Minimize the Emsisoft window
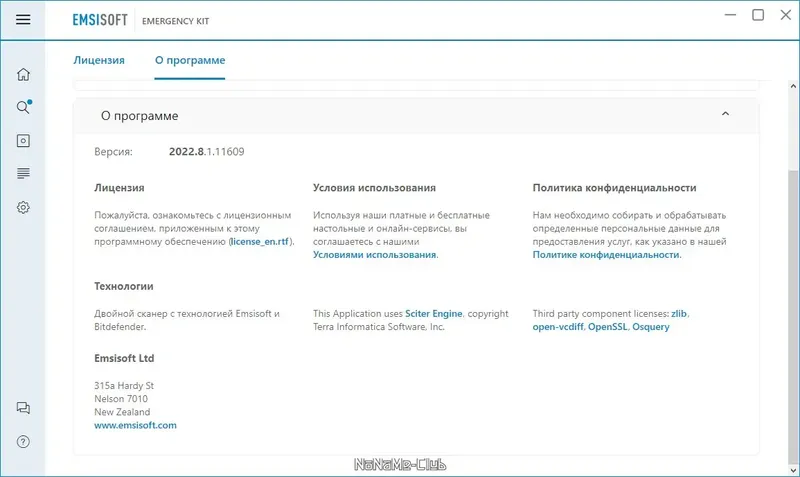This screenshot has height=477, width=800. 731,15
